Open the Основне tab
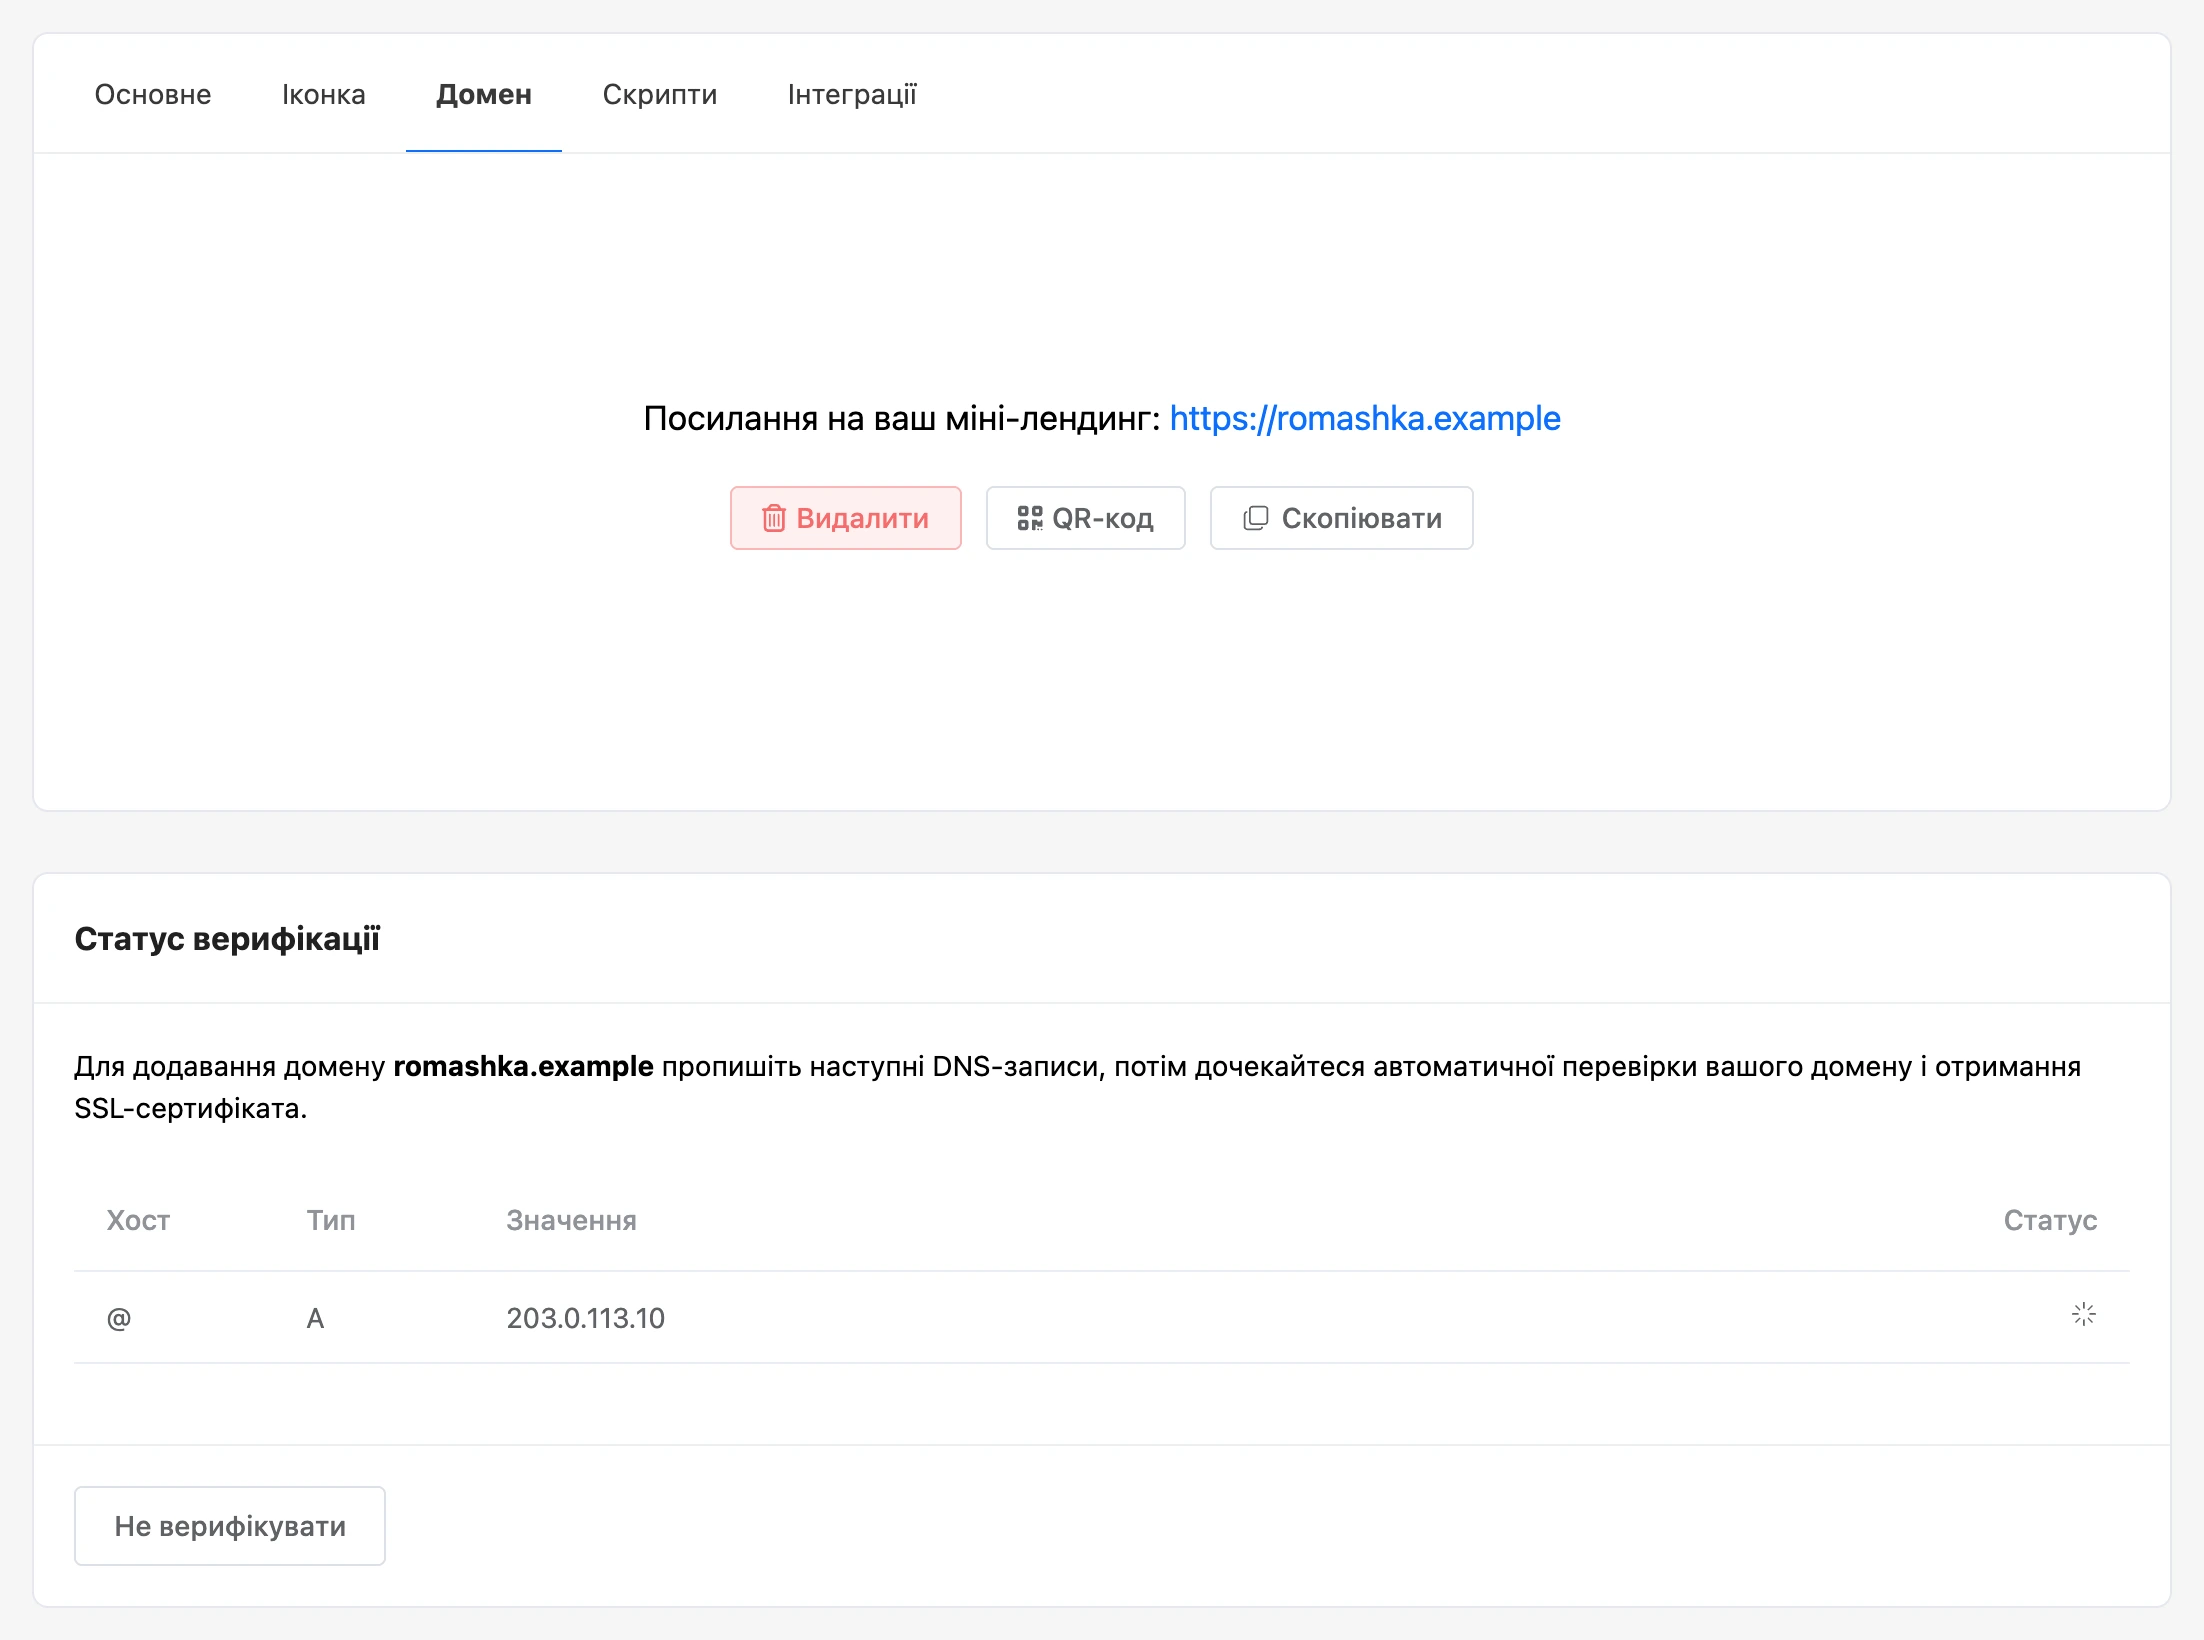 (153, 94)
